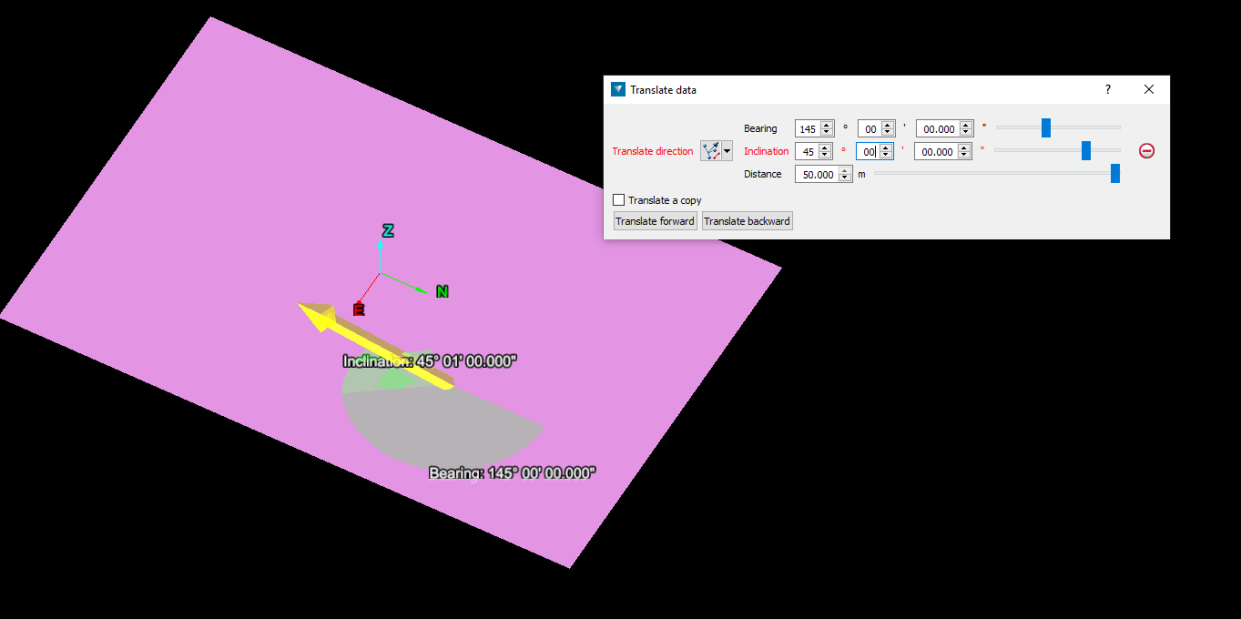The height and width of the screenshot is (619, 1241).
Task: Click the Distance value spinner arrows
Action: 845,174
